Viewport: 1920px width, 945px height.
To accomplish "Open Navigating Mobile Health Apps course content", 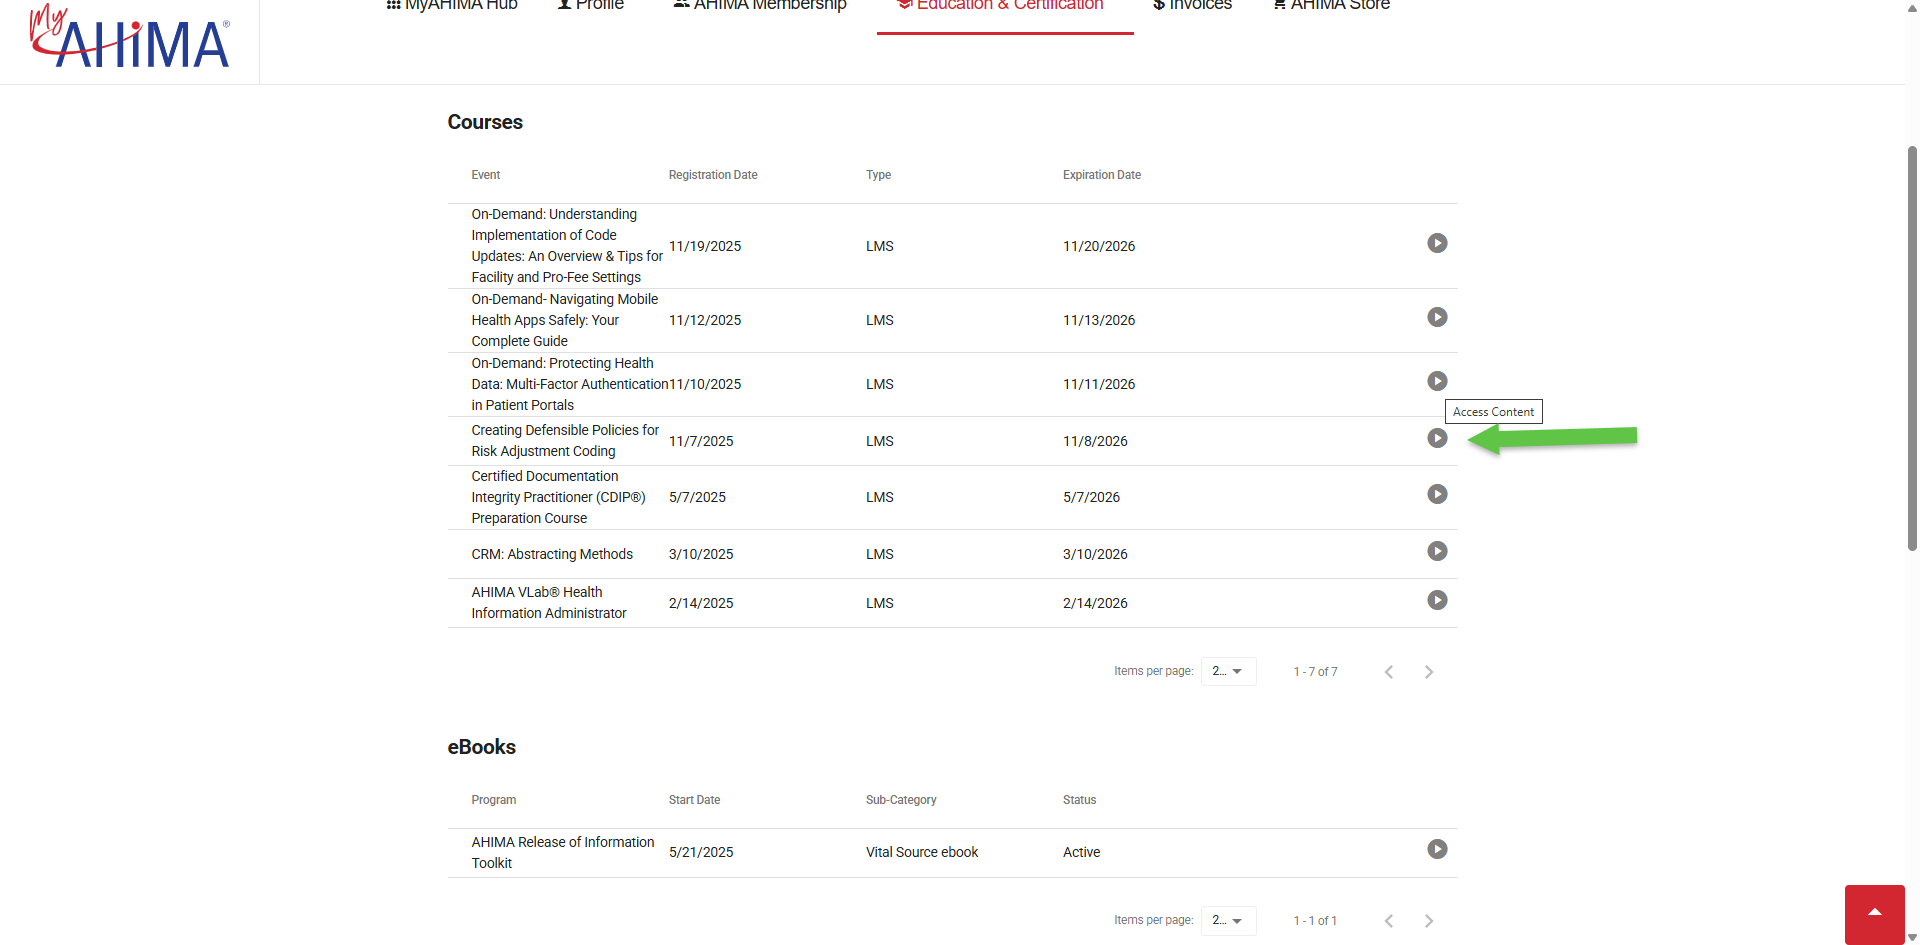I will point(1437,317).
